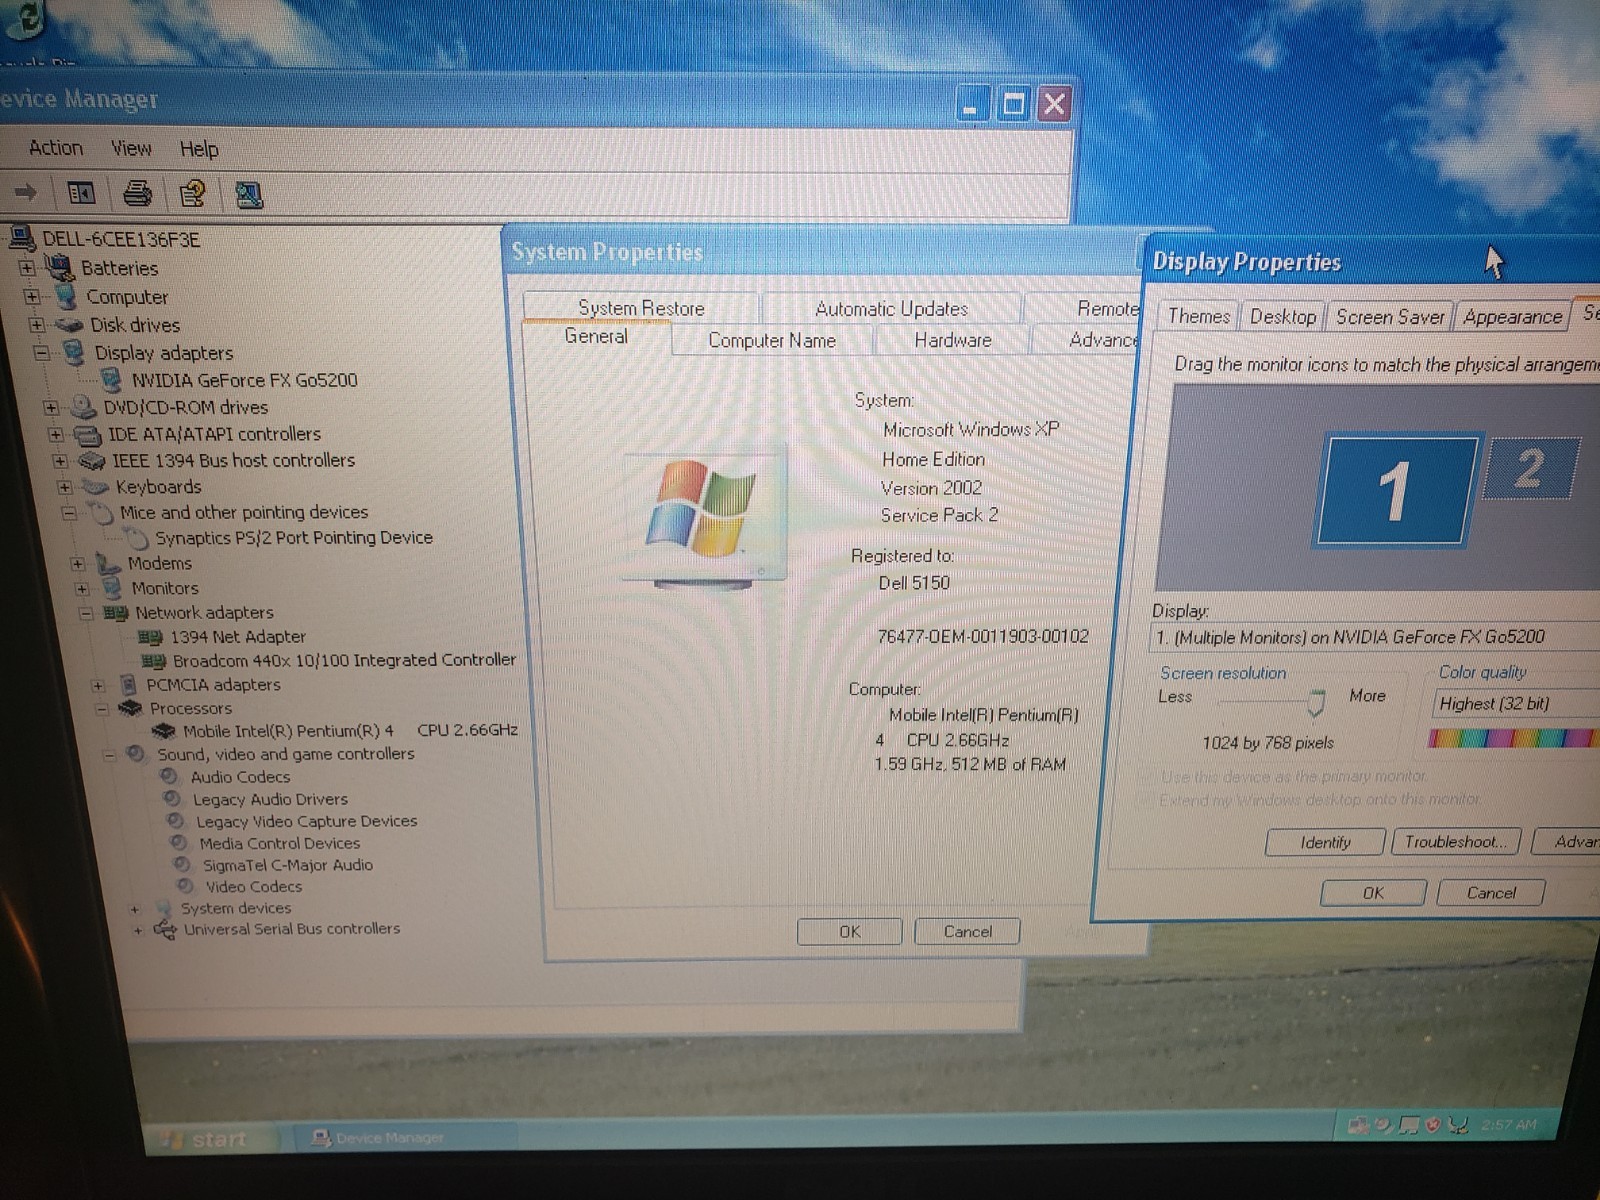Switch to the Automatic Updates tab
This screenshot has height=1200, width=1600.
pos(891,309)
